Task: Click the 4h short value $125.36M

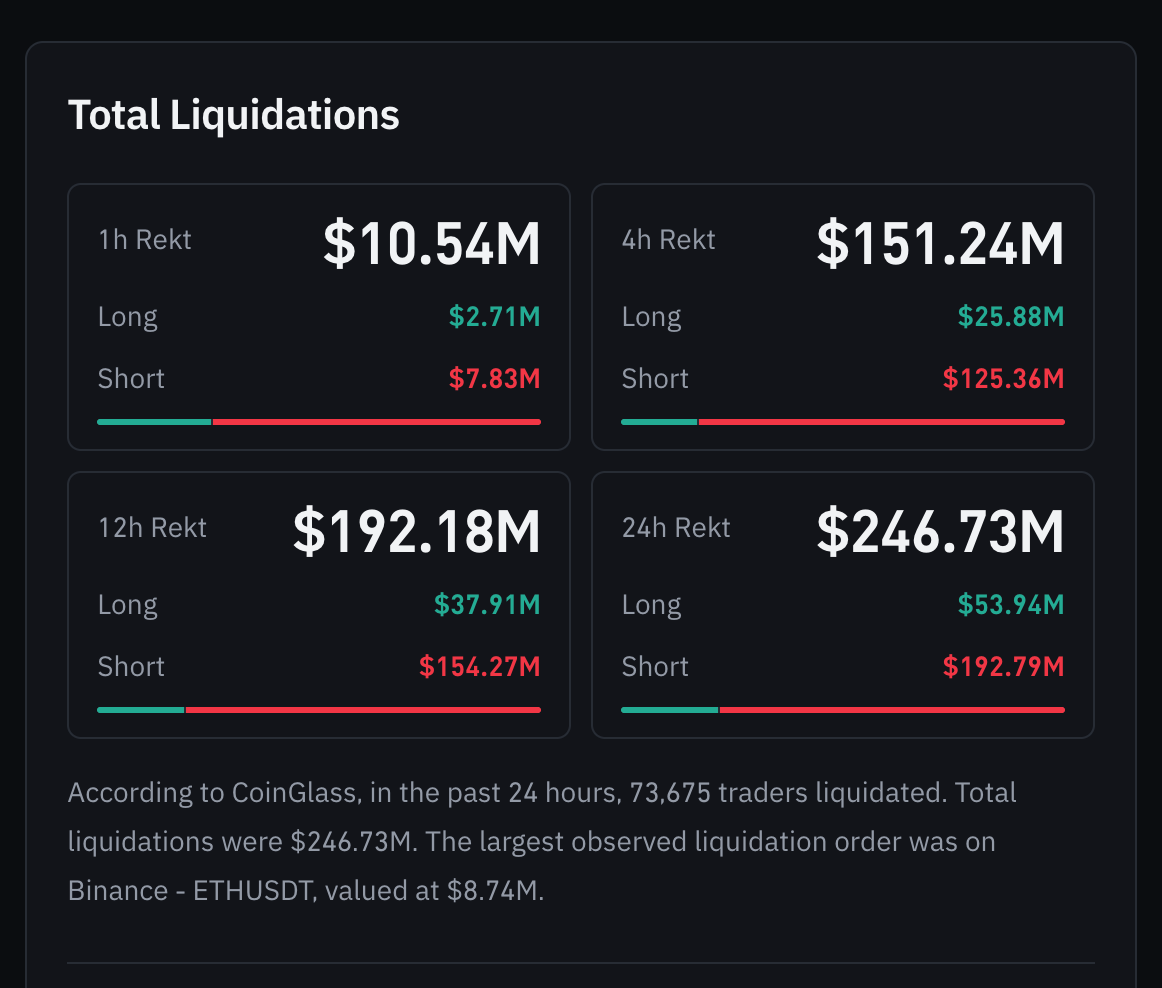Action: (1003, 379)
